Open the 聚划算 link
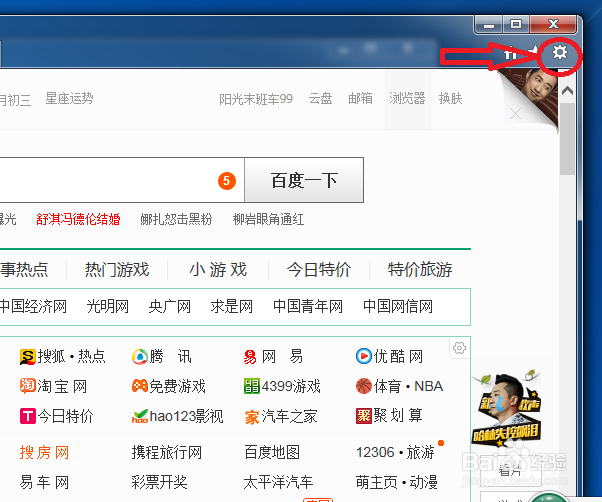Screen dimensions: 602x502 399,416
